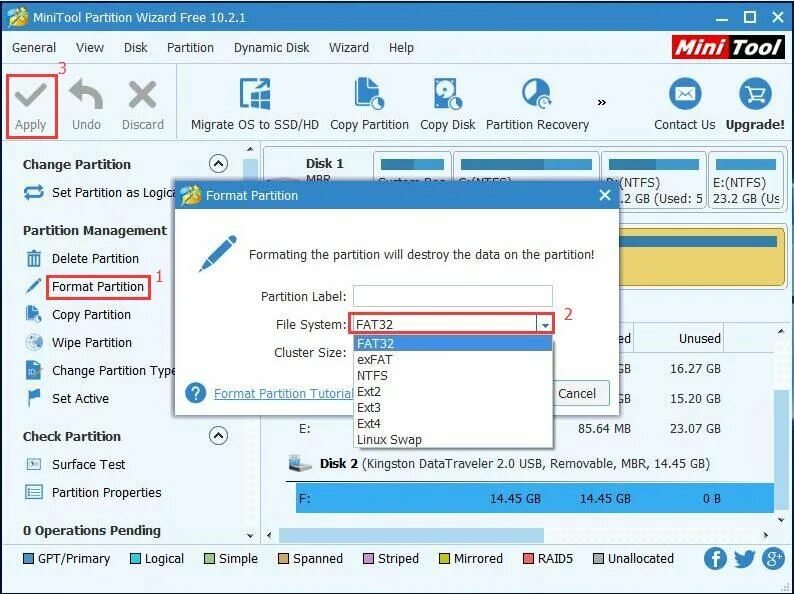Click the Copy Partition sidebar icon

click(33, 314)
